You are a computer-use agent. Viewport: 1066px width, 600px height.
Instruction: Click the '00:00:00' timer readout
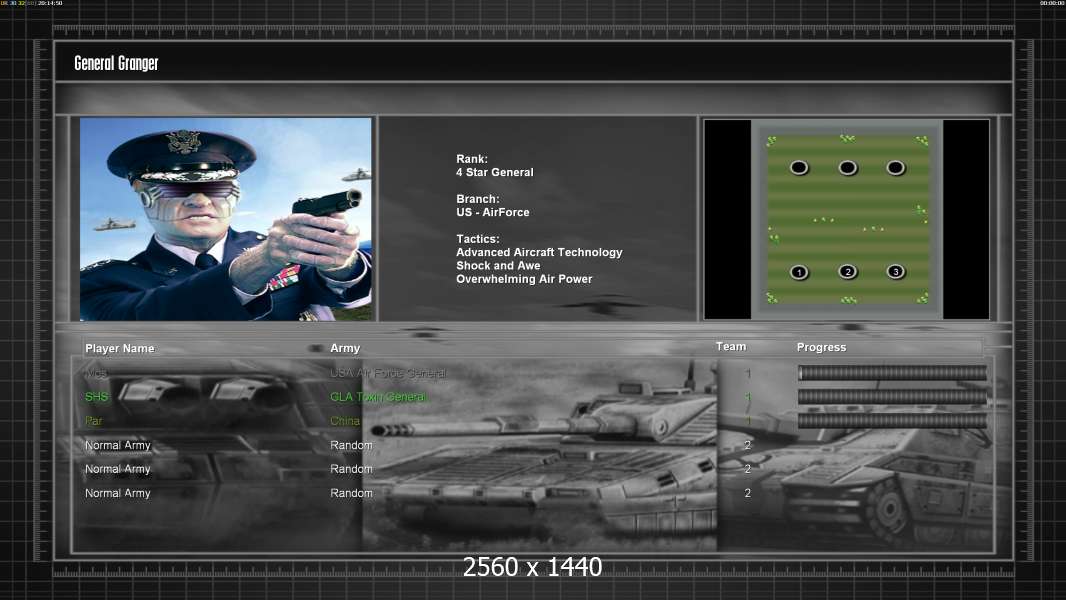pos(1052,3)
